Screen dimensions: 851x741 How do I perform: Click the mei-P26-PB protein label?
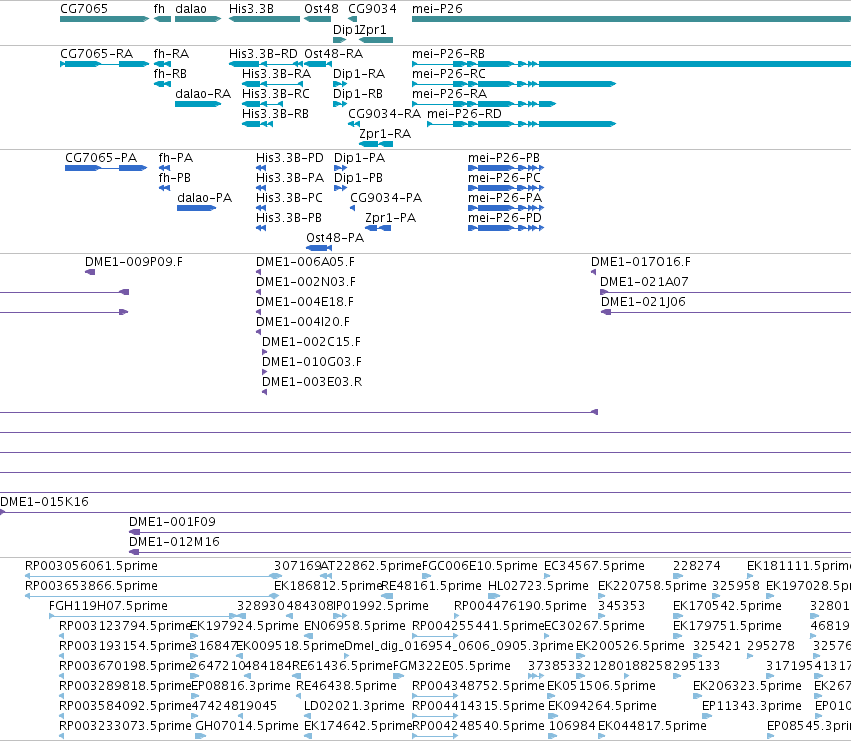tap(504, 158)
